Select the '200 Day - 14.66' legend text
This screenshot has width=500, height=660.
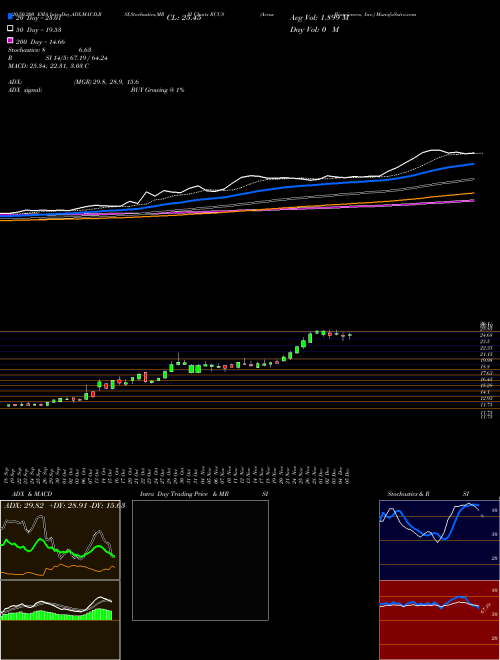[x=40, y=42]
